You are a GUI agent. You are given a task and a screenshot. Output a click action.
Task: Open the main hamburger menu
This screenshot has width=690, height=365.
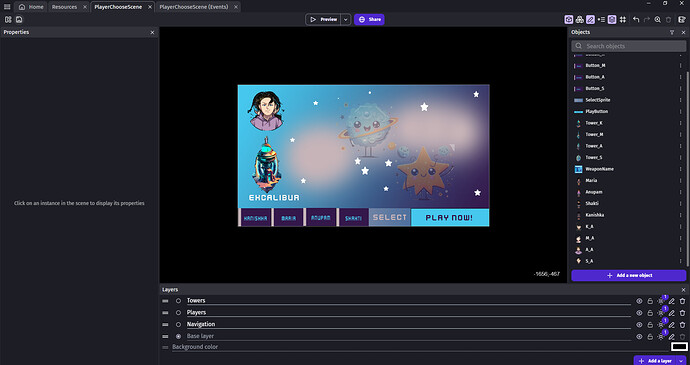pos(7,7)
